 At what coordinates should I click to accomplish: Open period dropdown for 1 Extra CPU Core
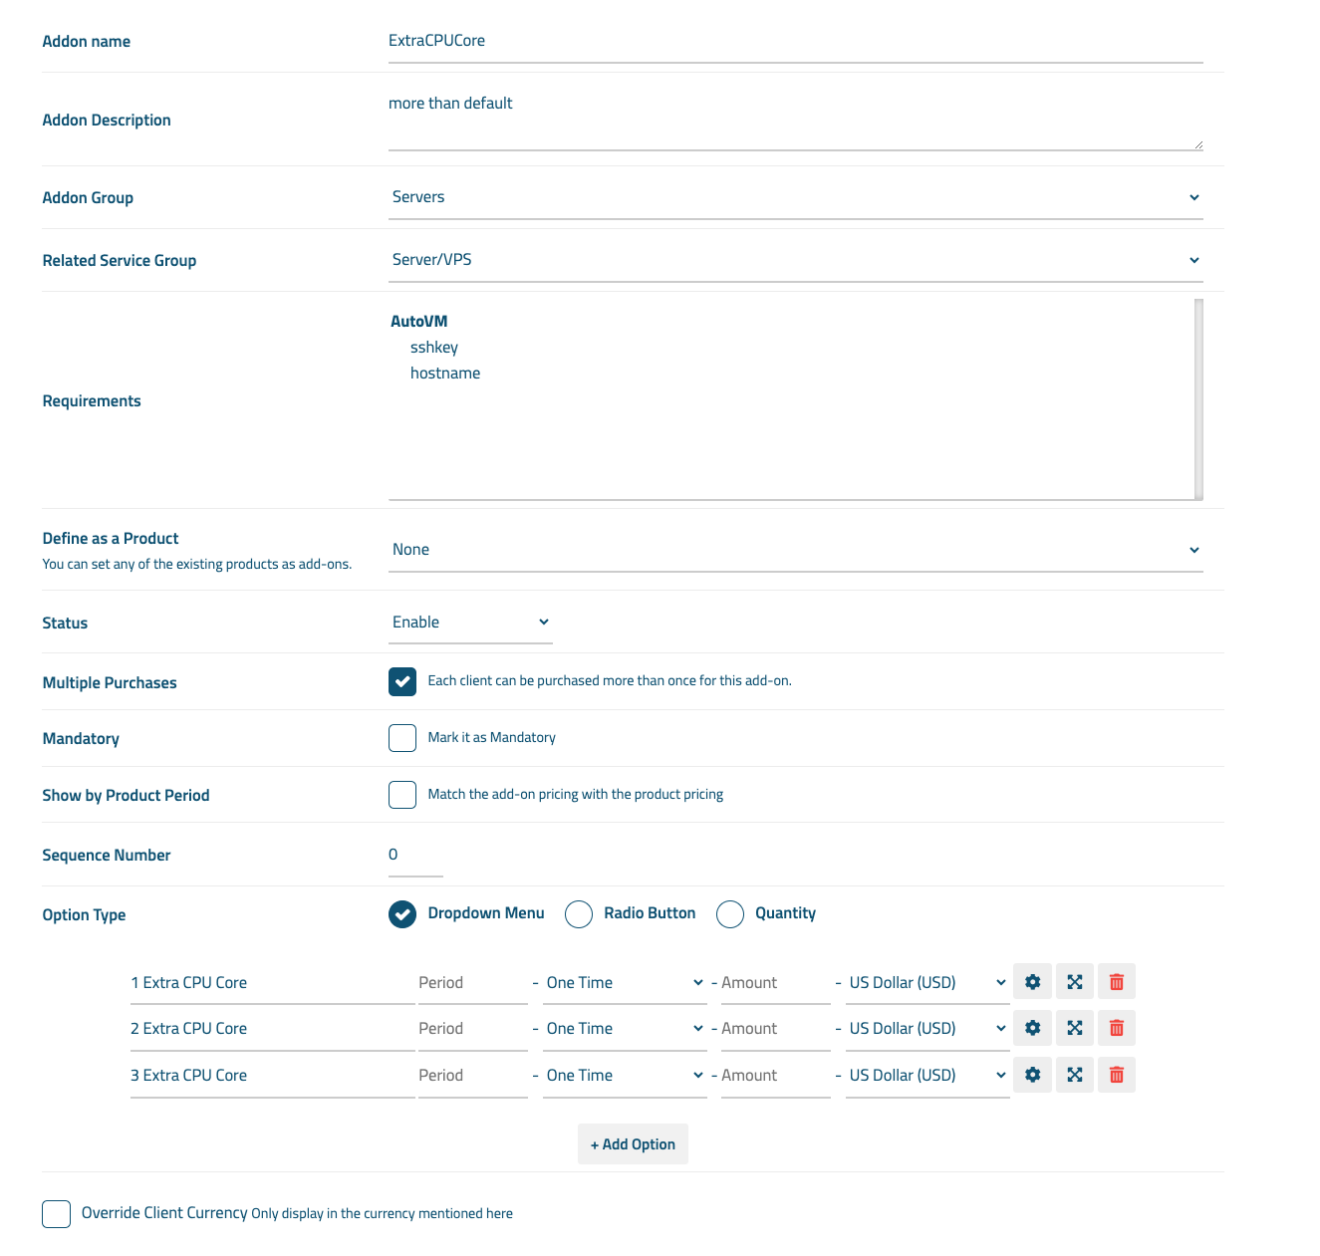(624, 983)
